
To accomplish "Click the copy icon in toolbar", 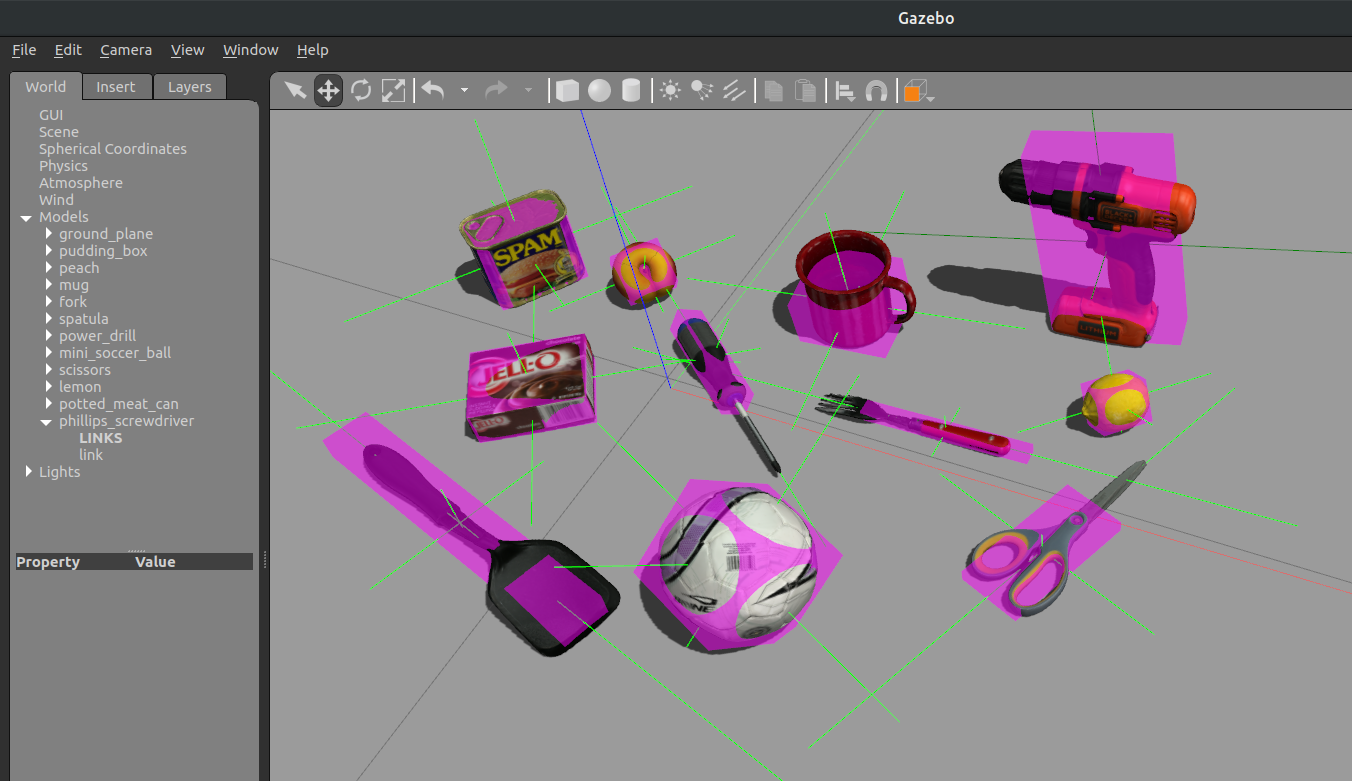I will point(773,91).
